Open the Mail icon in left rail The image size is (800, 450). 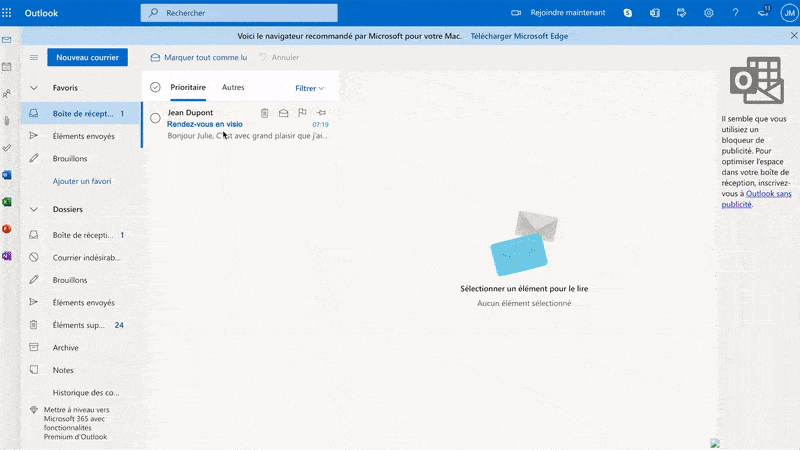click(x=7, y=40)
